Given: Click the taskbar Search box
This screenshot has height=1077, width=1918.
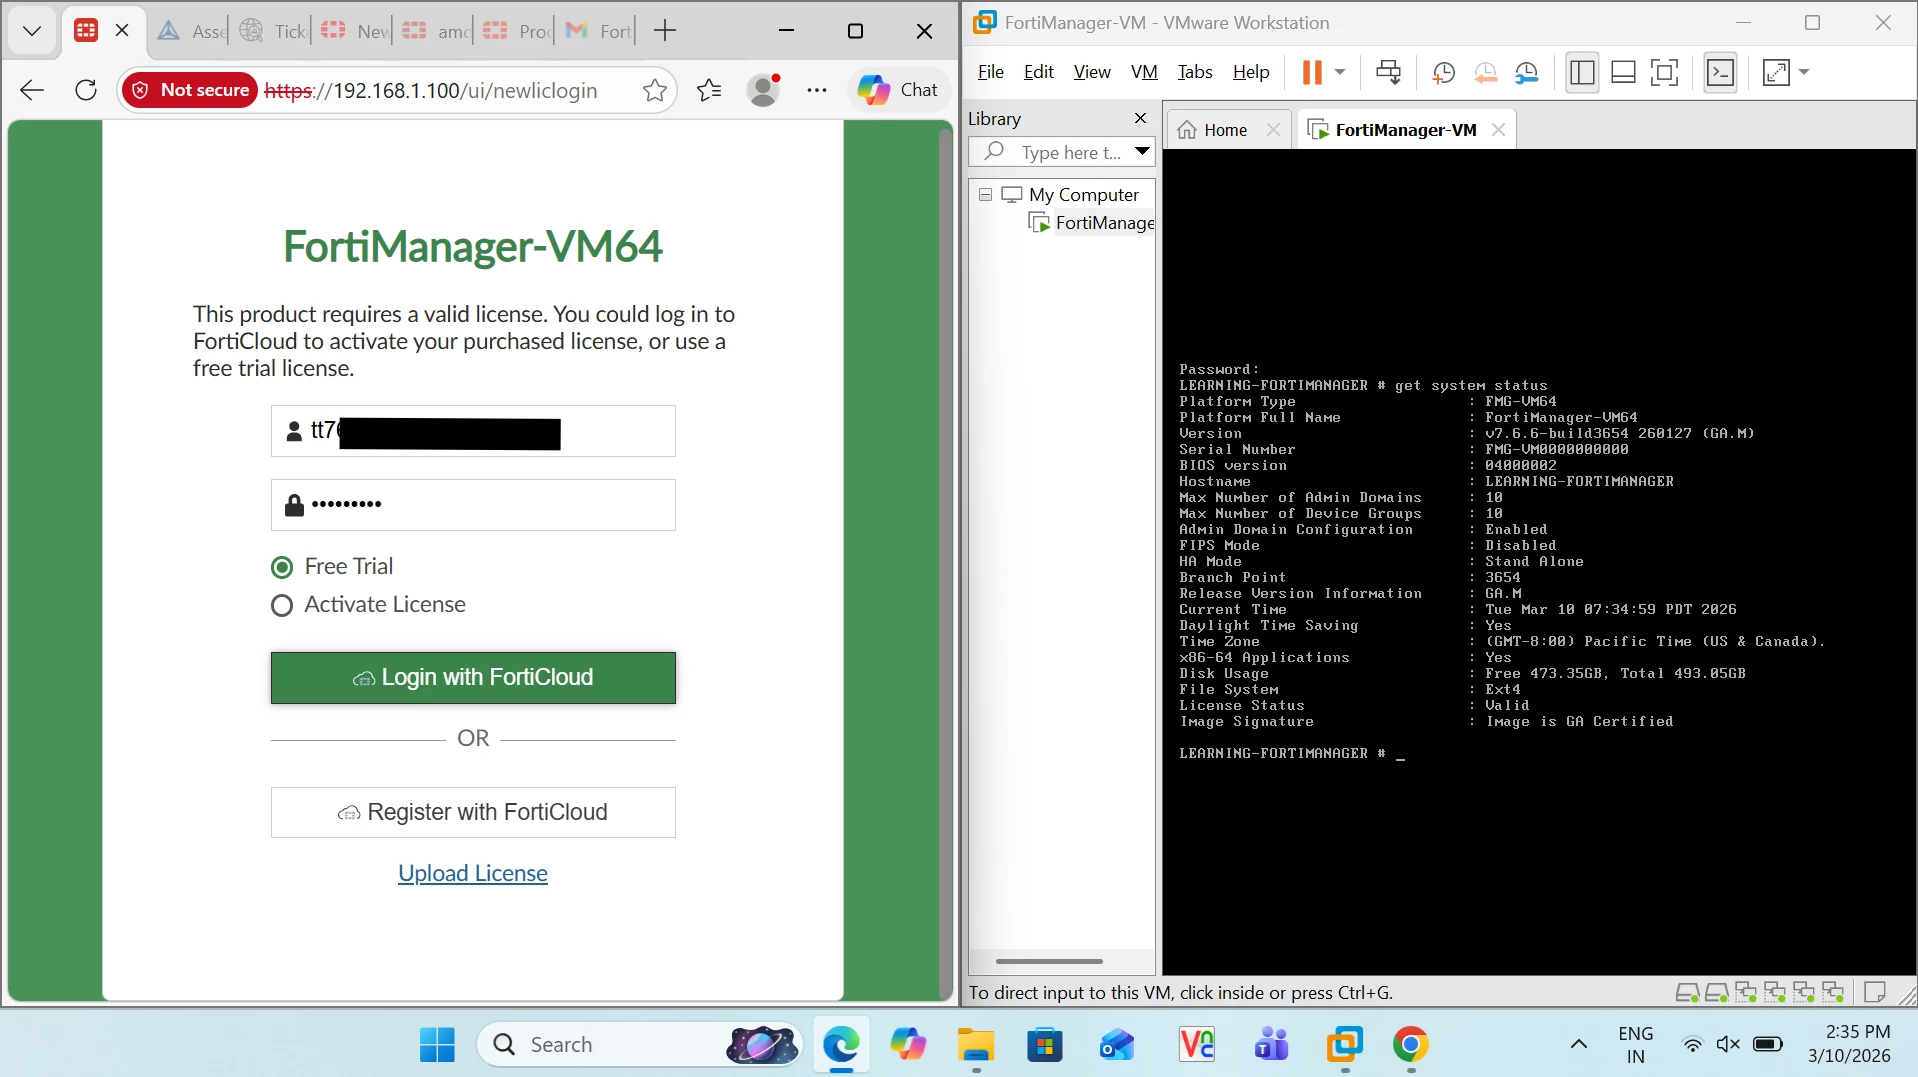Looking at the screenshot, I should coord(640,1045).
